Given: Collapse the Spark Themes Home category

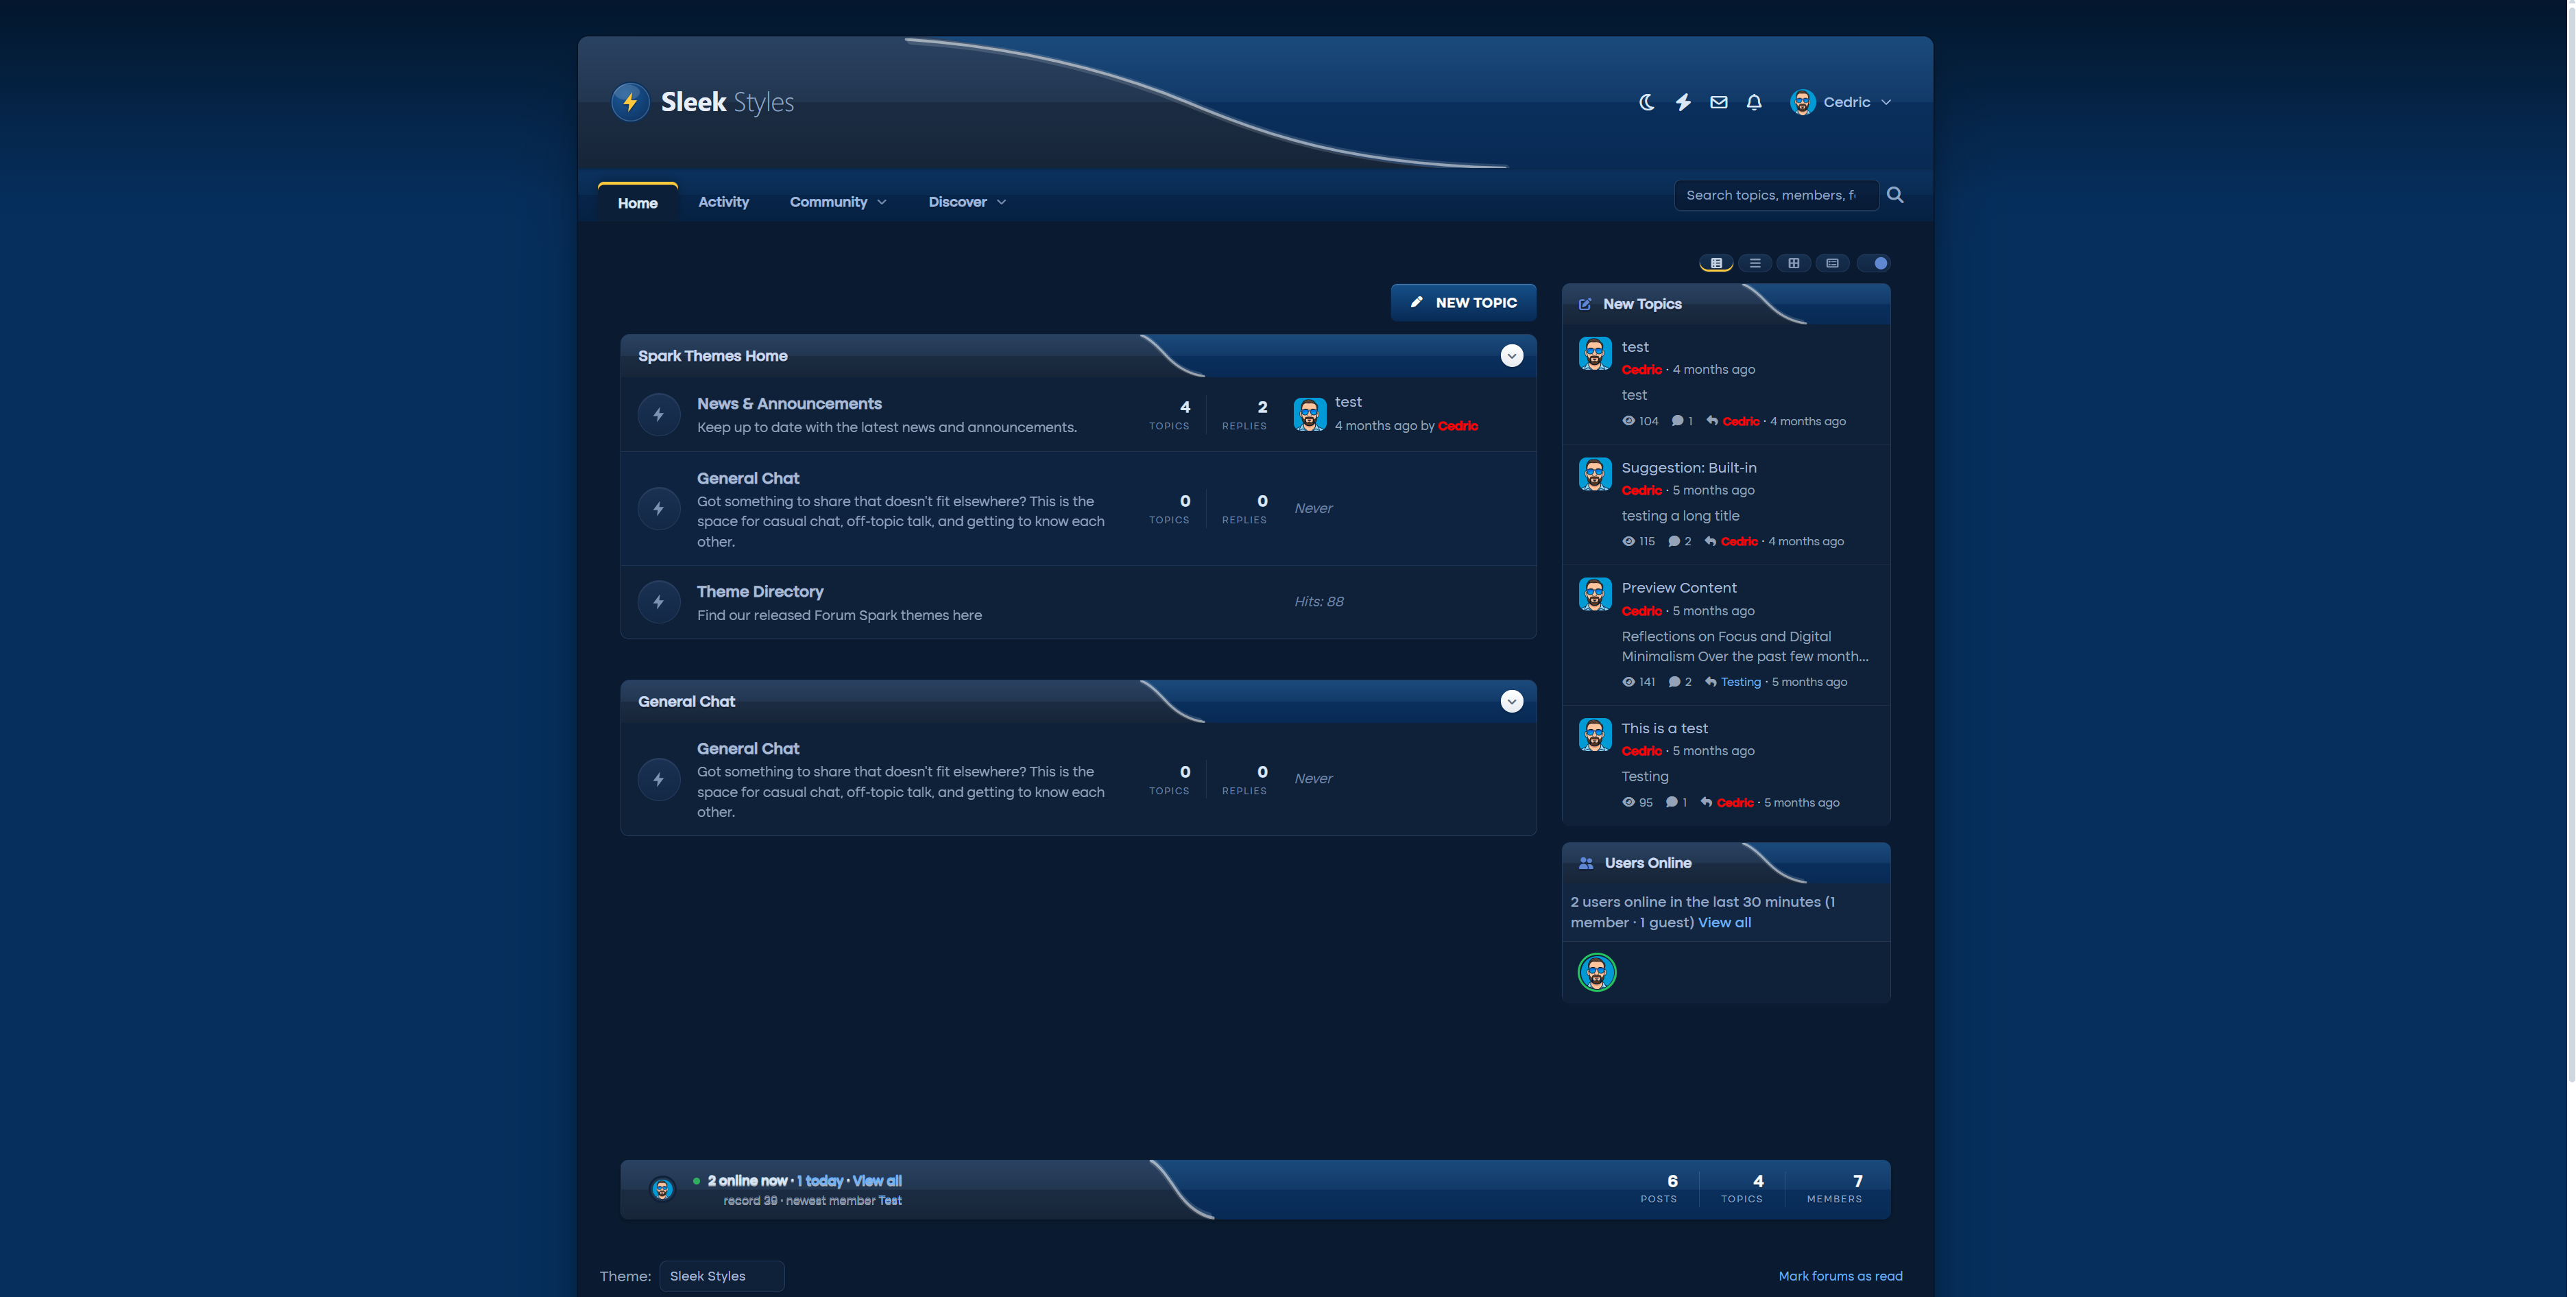Looking at the screenshot, I should click(x=1511, y=356).
